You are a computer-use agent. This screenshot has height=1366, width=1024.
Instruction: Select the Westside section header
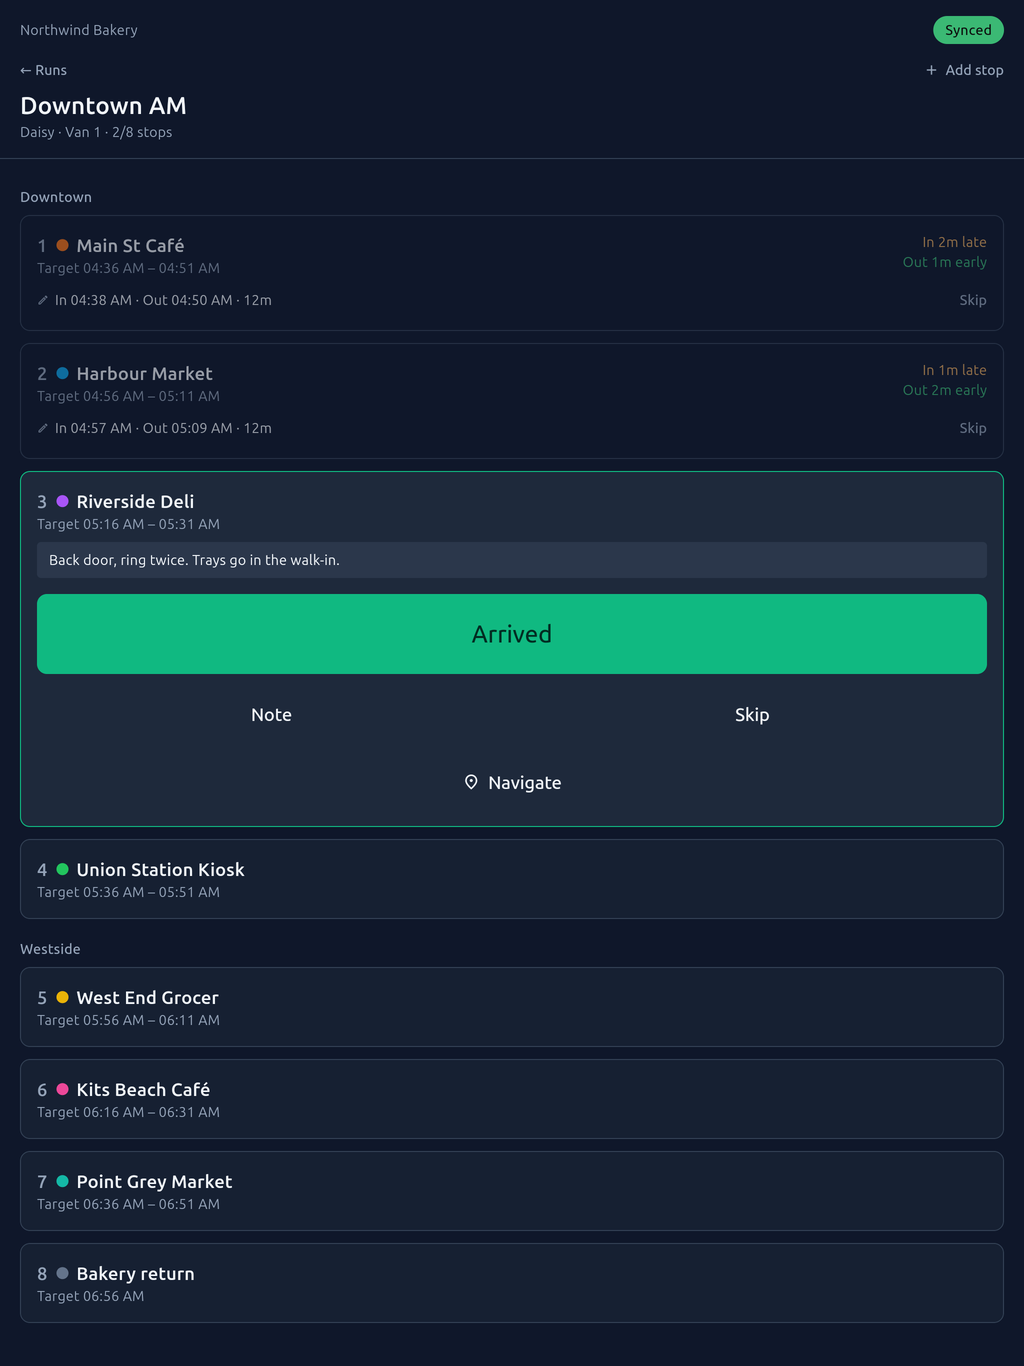click(x=50, y=949)
